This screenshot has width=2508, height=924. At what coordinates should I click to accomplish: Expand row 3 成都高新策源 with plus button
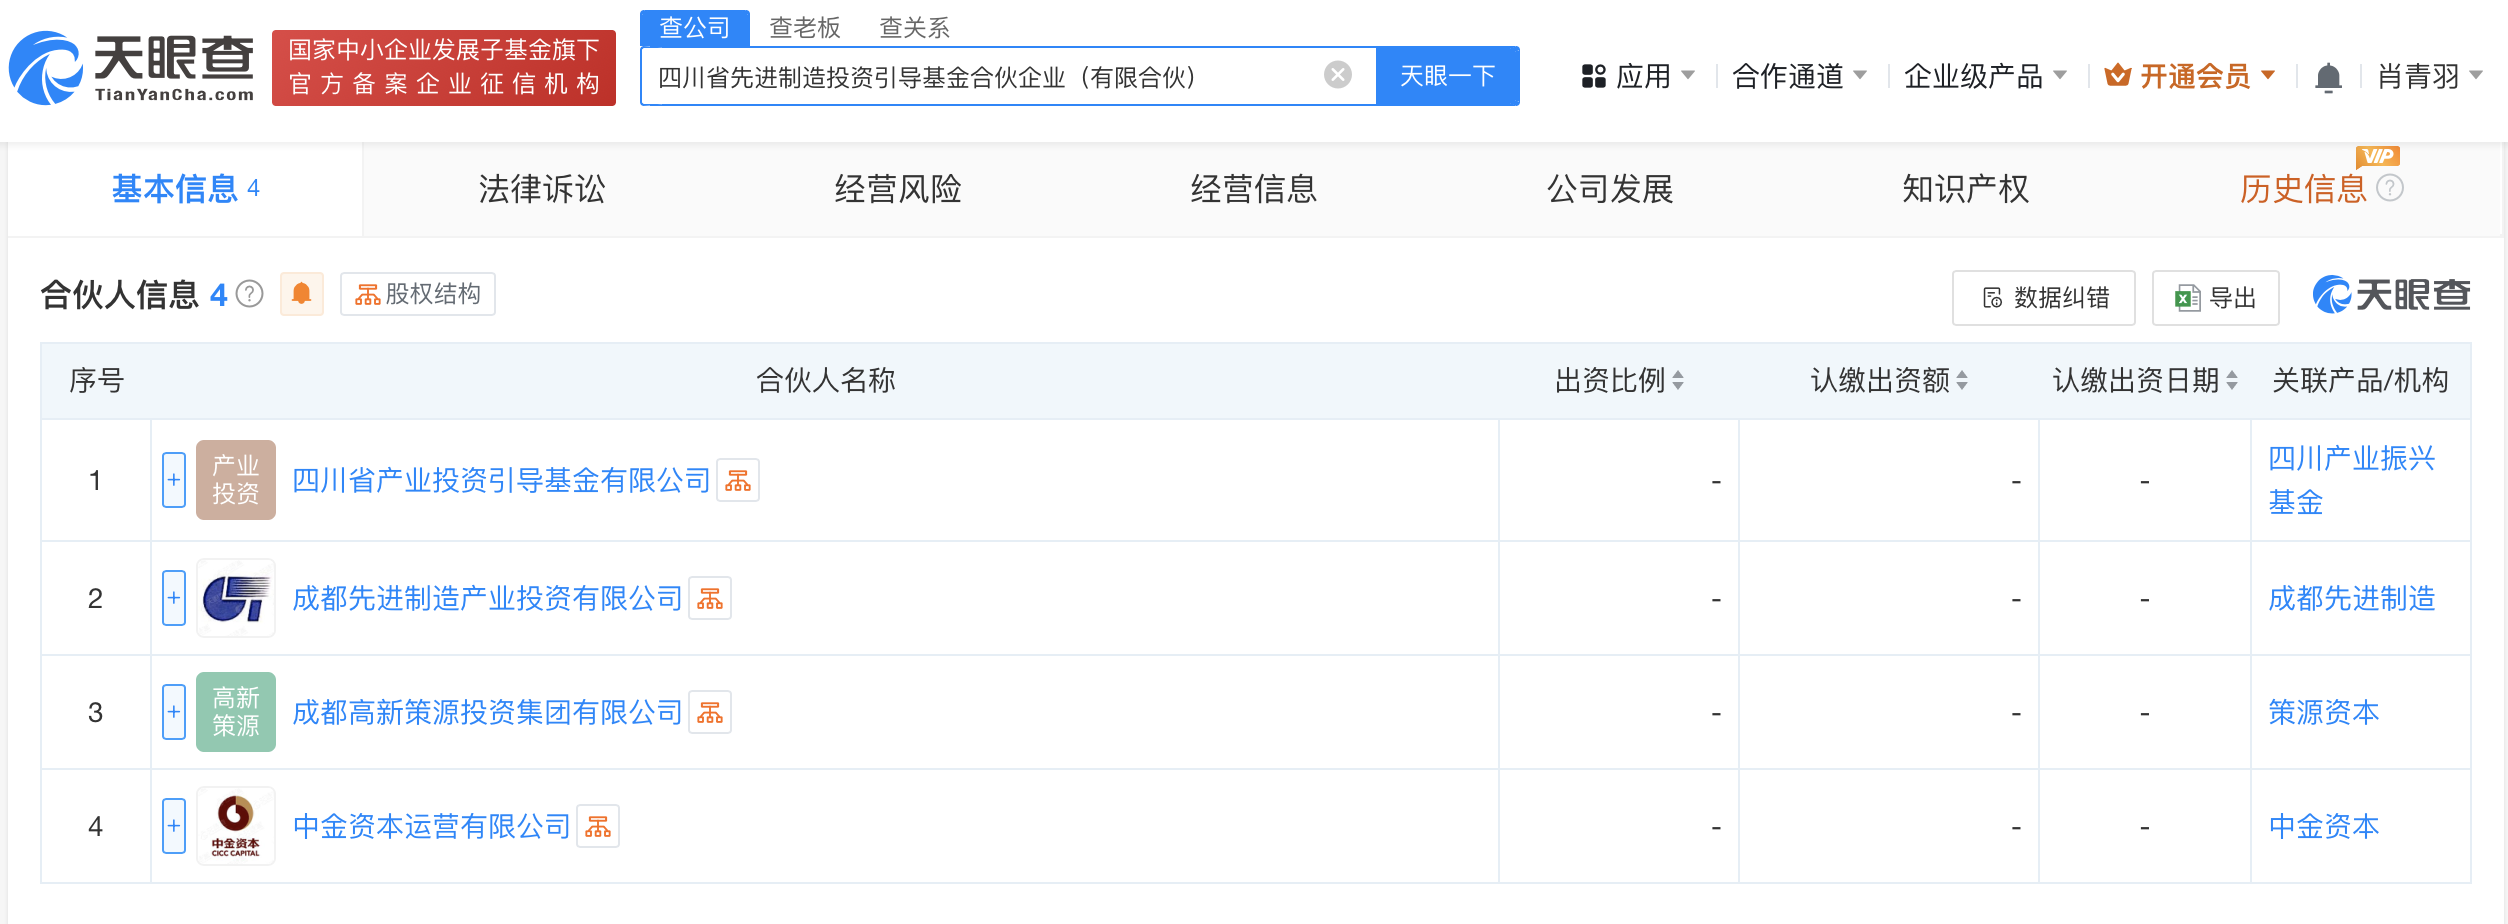click(x=174, y=712)
